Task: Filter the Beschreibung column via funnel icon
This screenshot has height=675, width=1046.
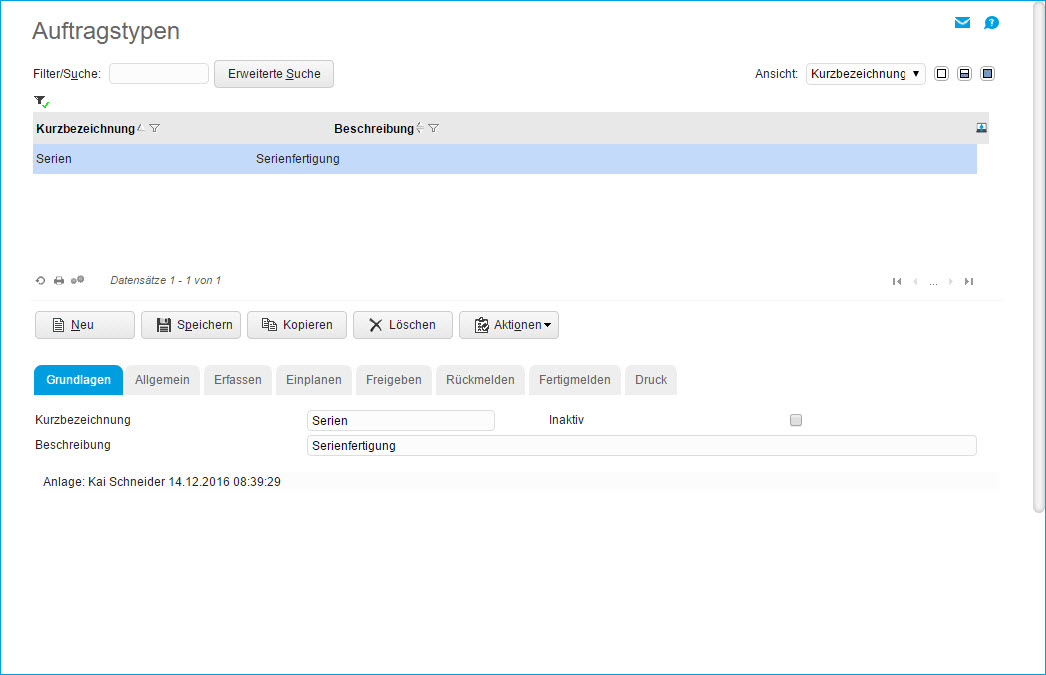Action: point(434,129)
